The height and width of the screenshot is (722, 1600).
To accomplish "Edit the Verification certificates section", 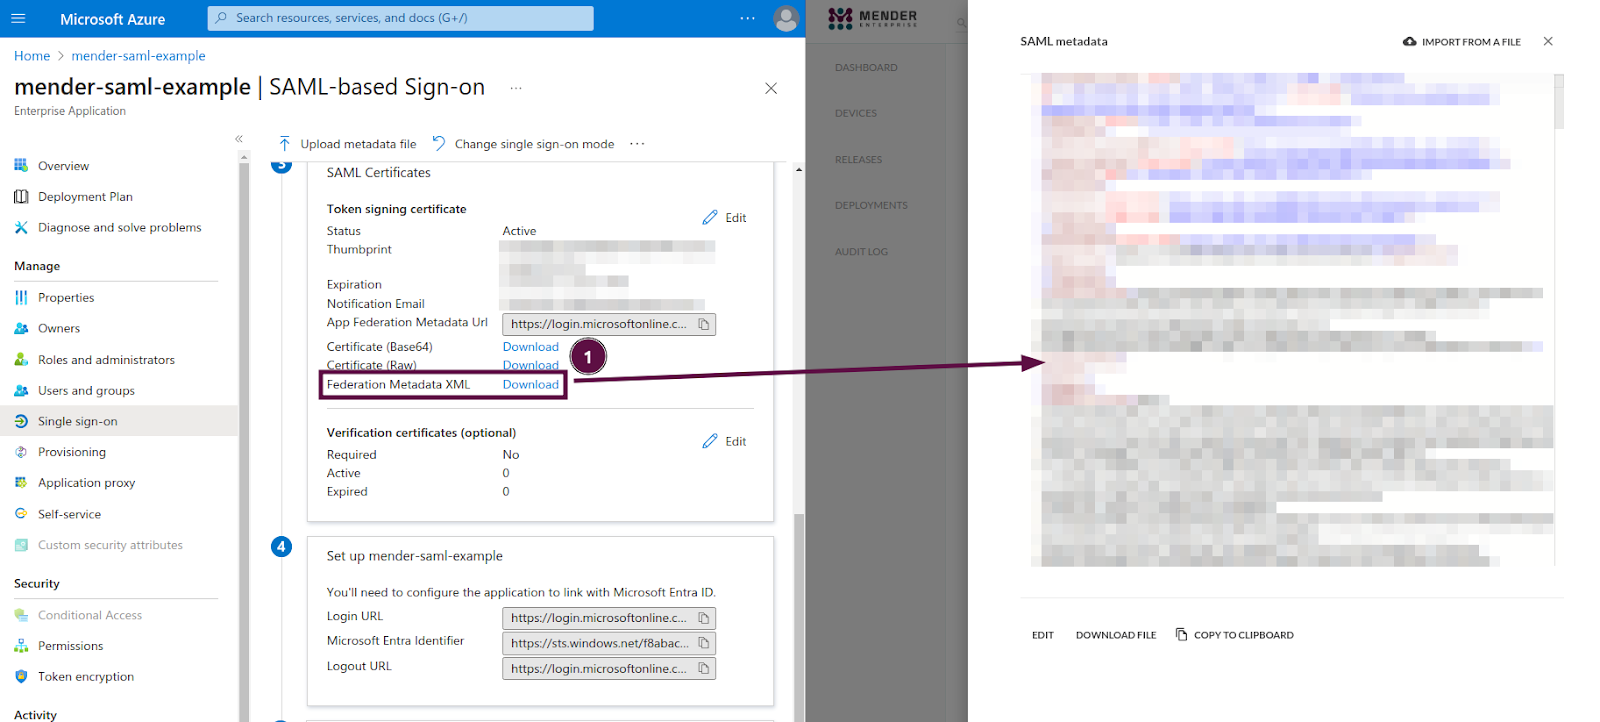I will pos(725,441).
